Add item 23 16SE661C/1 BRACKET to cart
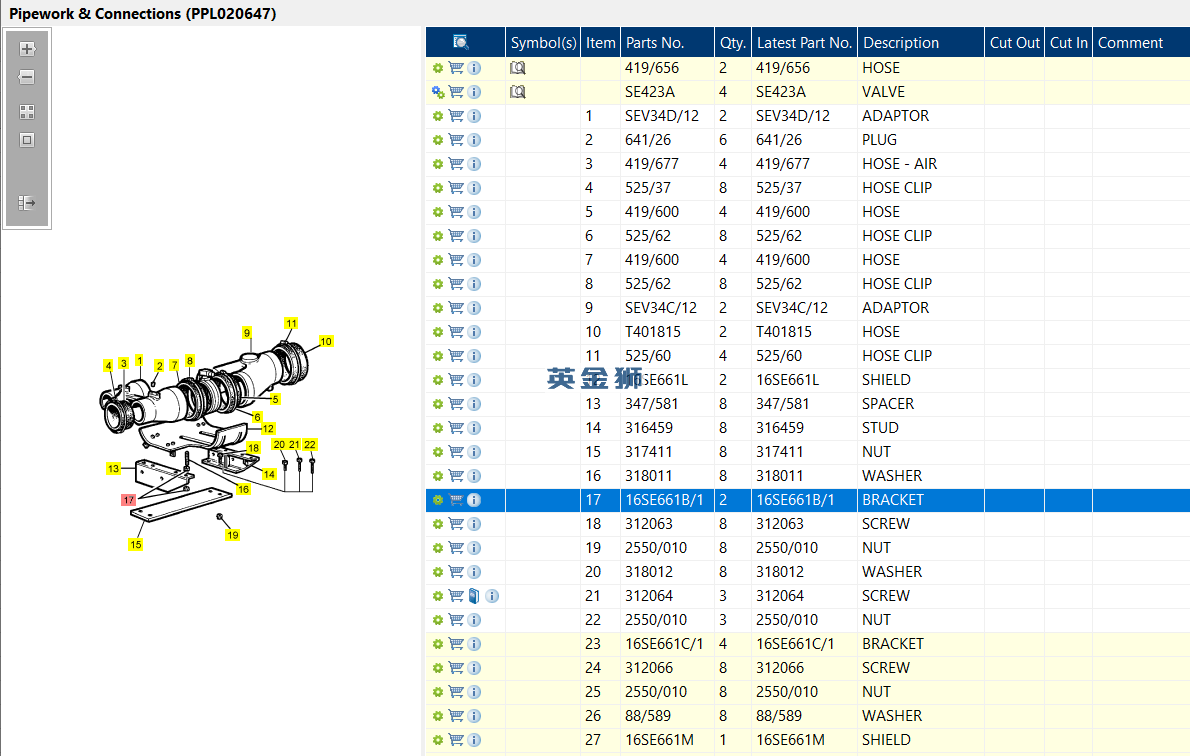Screen dimensions: 1190x756 (x=456, y=644)
